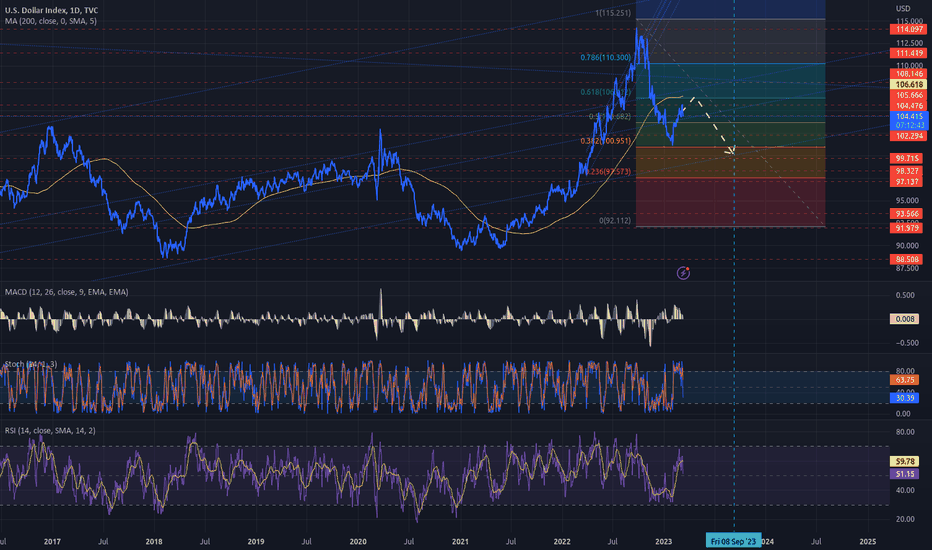Click the 104.476 red price label
The image size is (932, 550).
[x=906, y=106]
